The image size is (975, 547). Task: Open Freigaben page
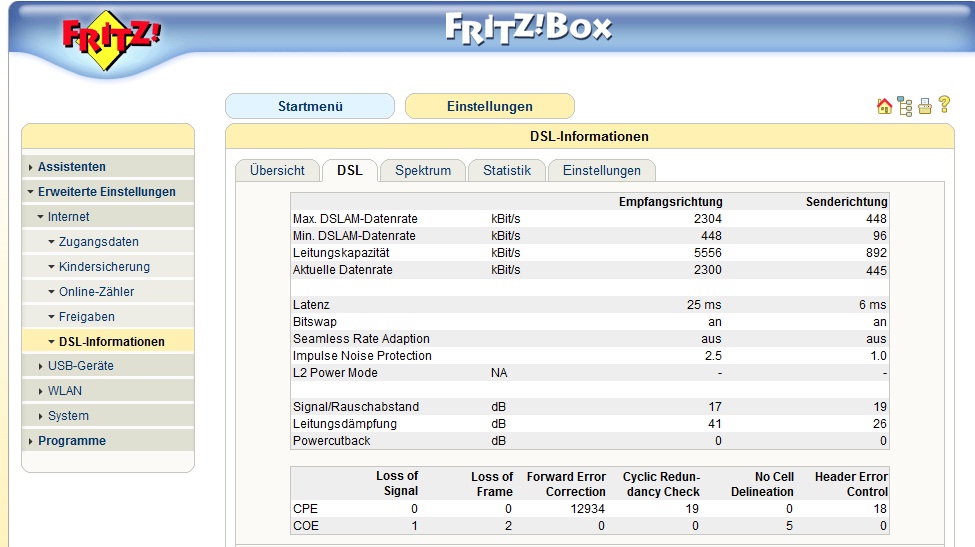pyautogui.click(x=86, y=316)
